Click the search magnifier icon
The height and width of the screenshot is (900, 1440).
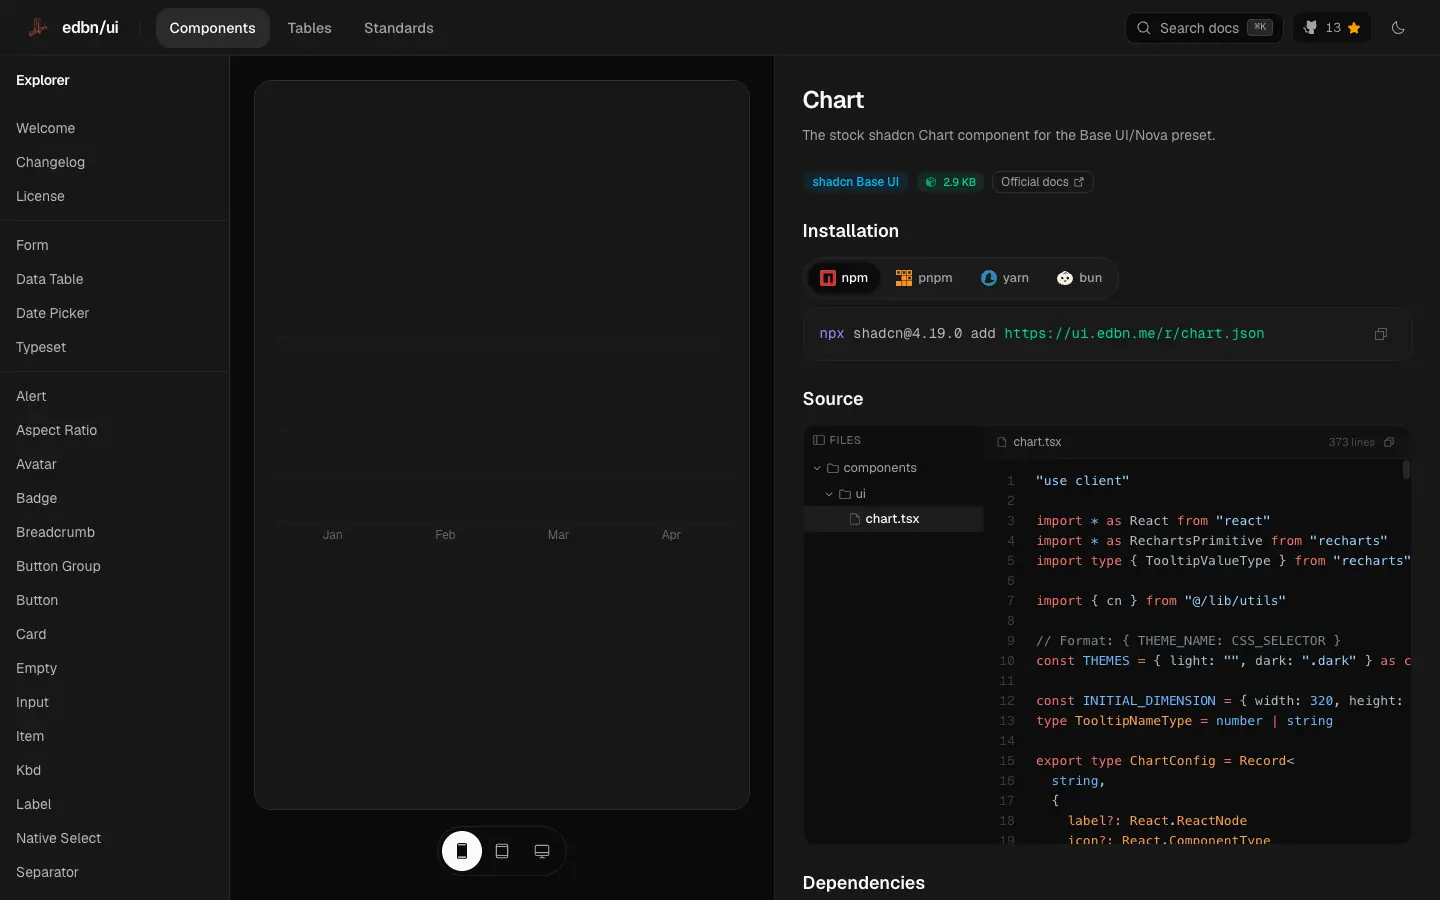tap(1144, 28)
